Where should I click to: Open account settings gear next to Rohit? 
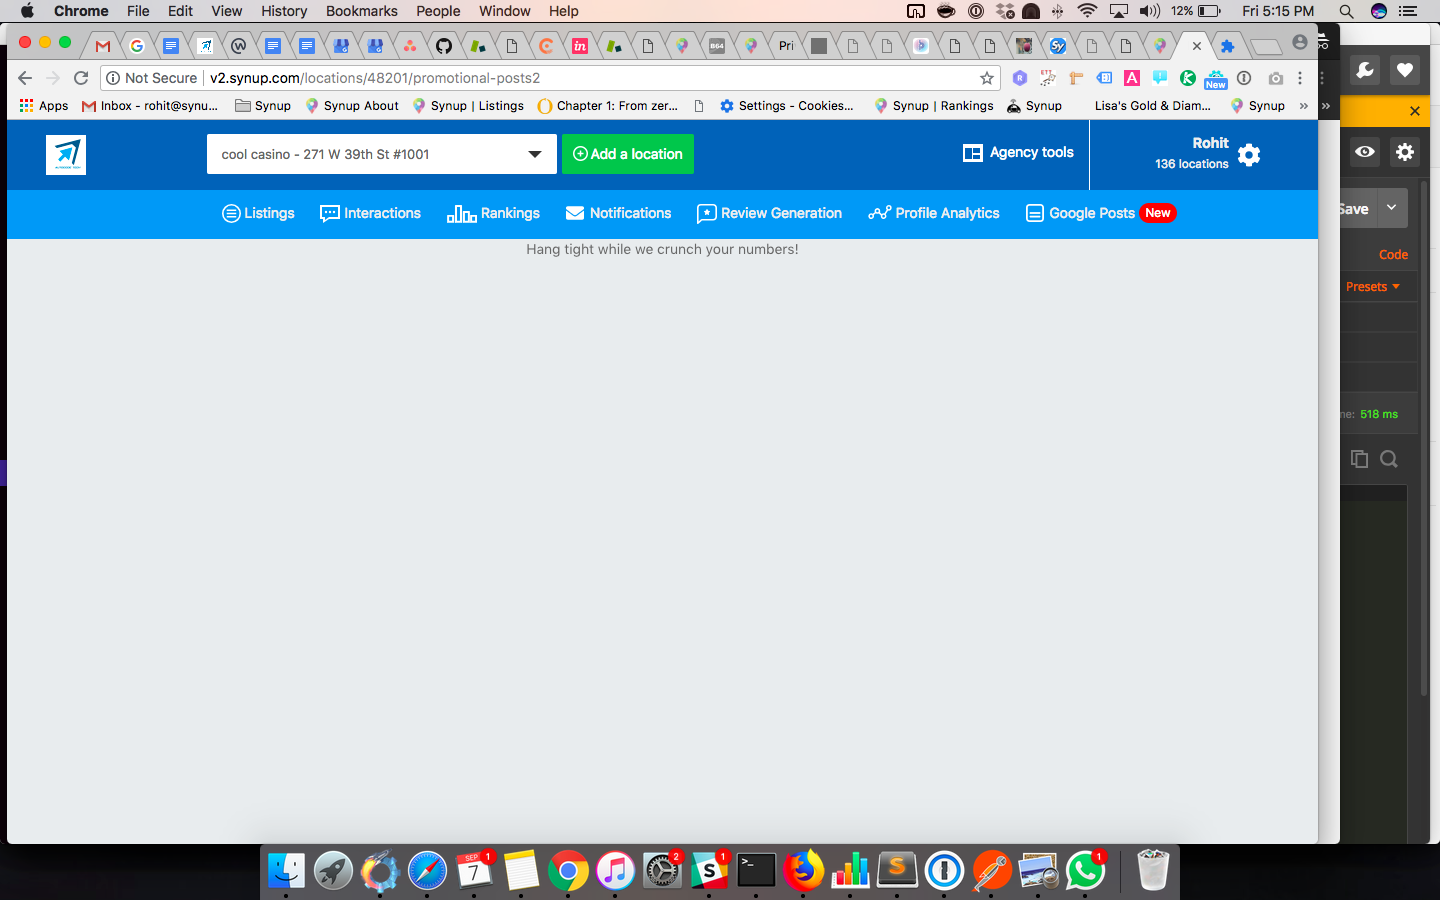tap(1249, 154)
